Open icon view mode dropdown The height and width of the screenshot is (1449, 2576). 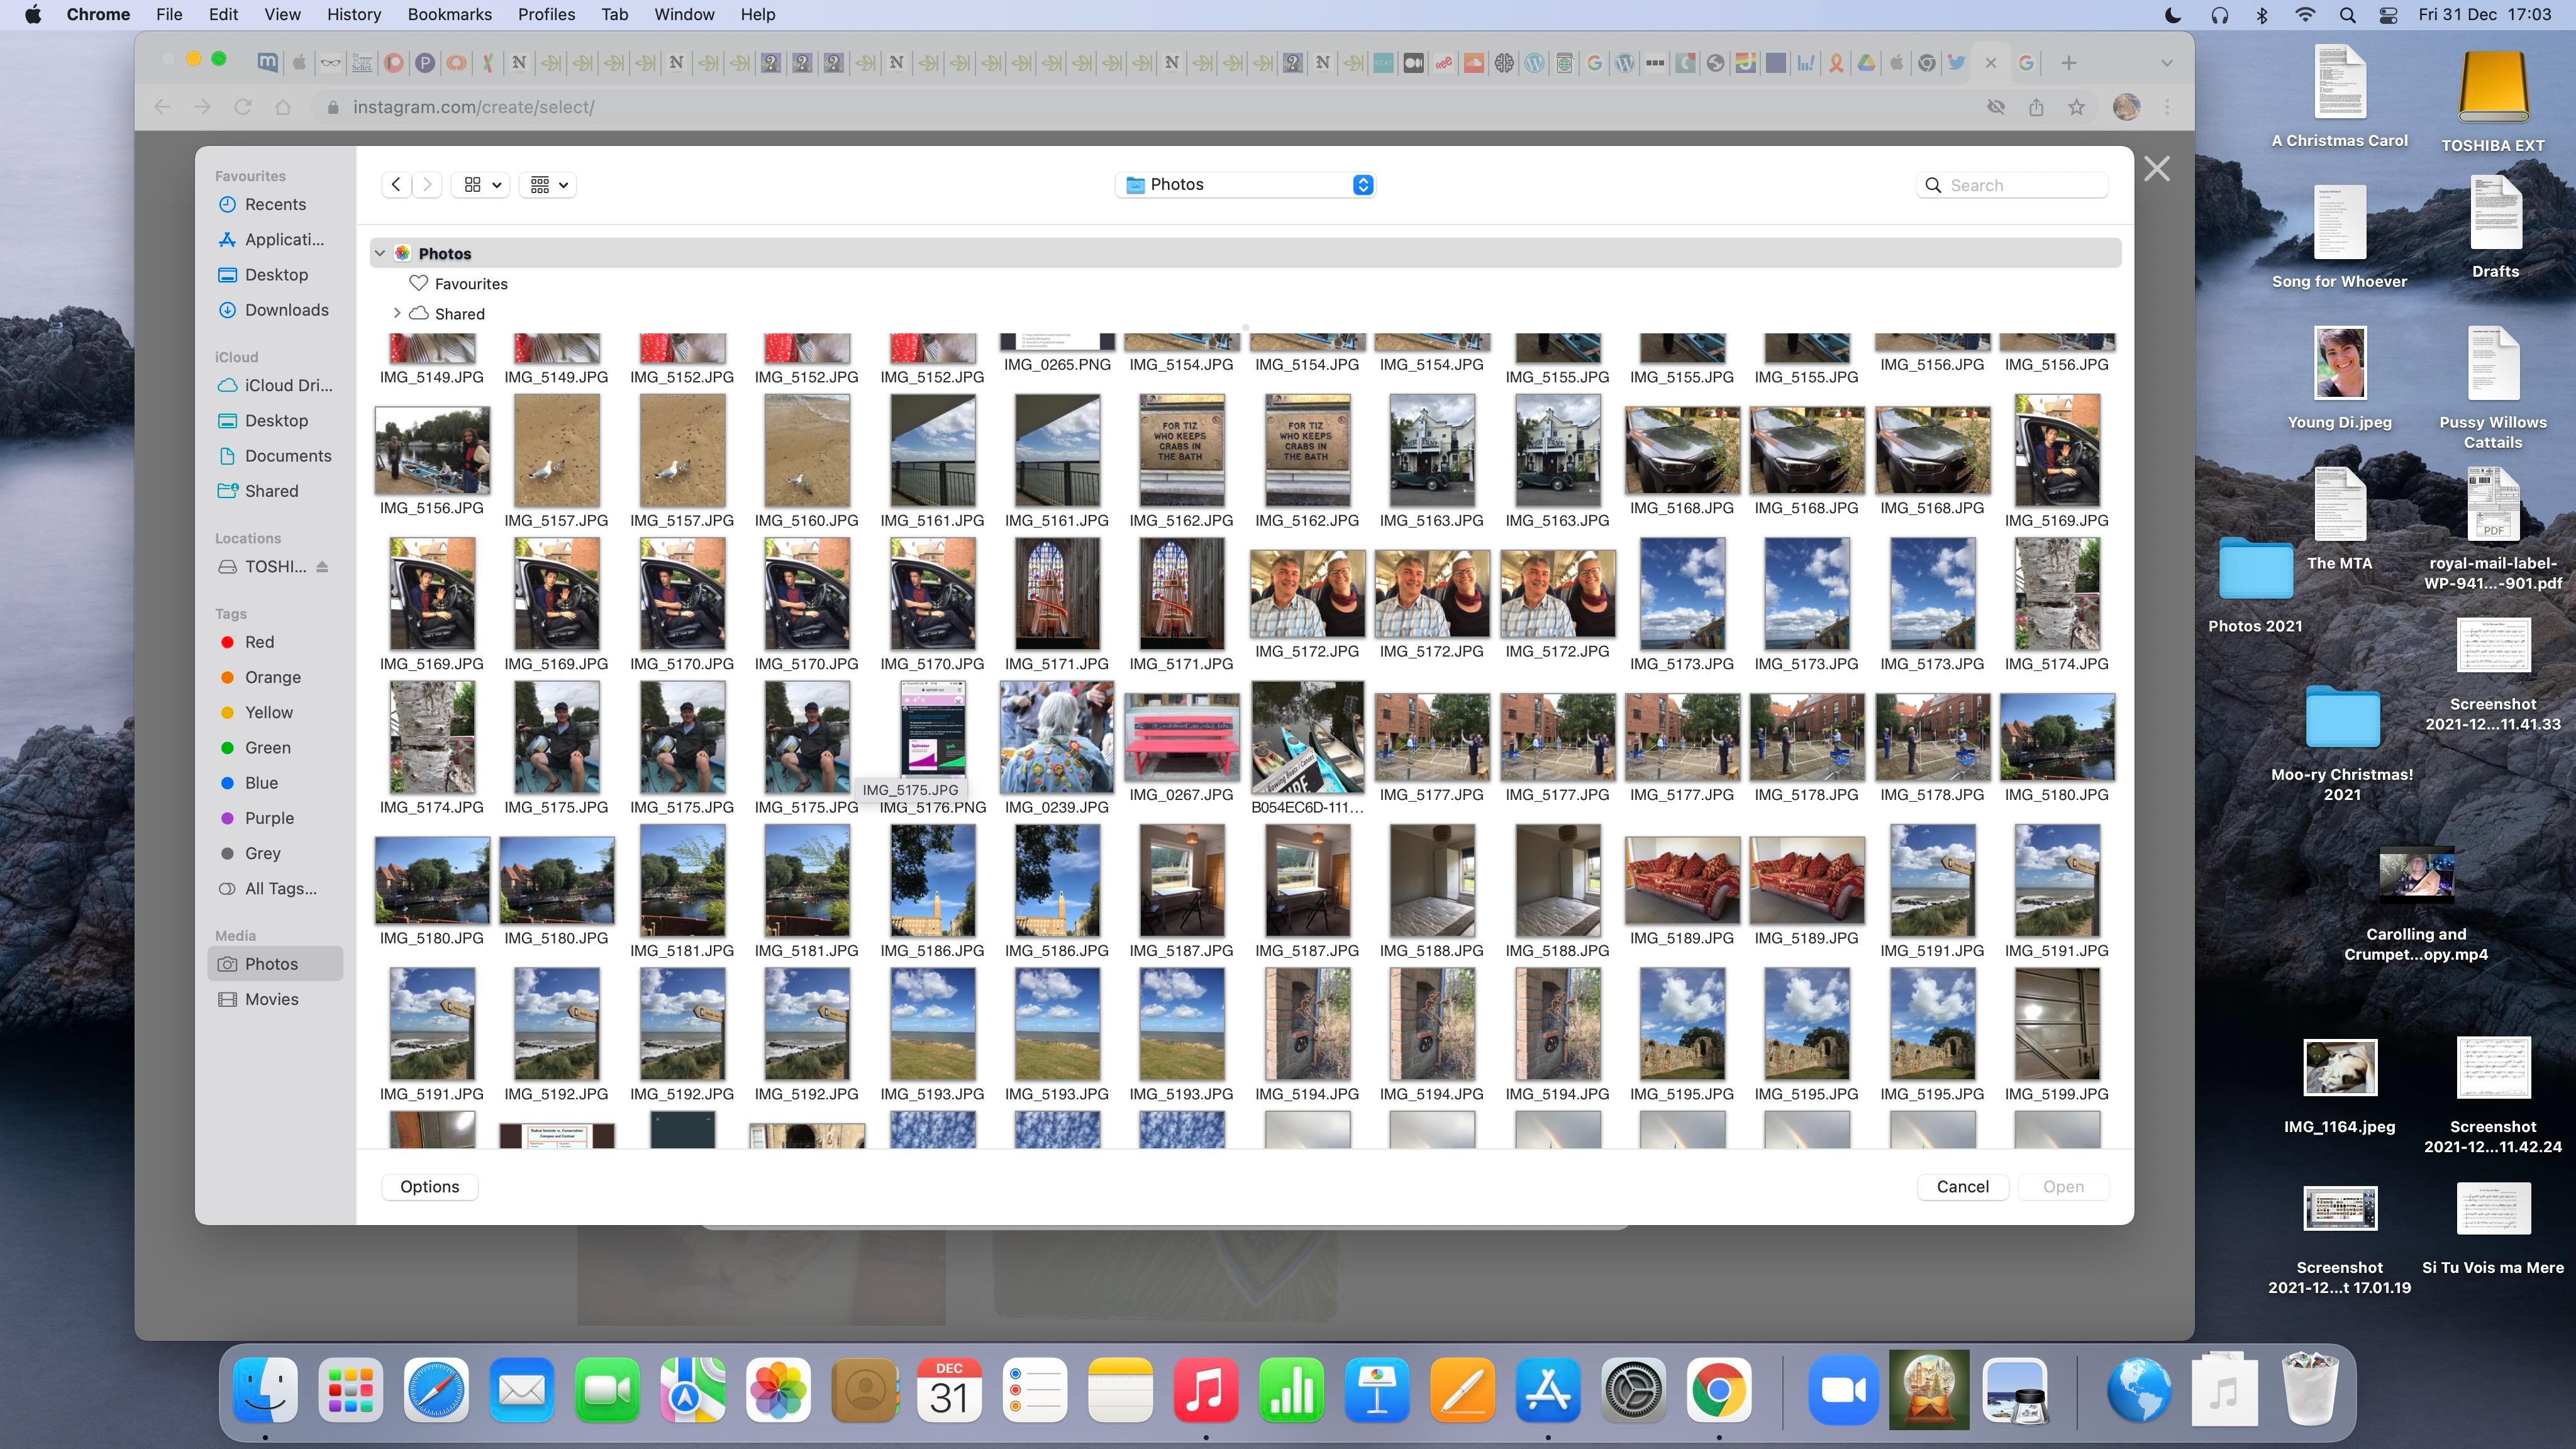[x=482, y=185]
